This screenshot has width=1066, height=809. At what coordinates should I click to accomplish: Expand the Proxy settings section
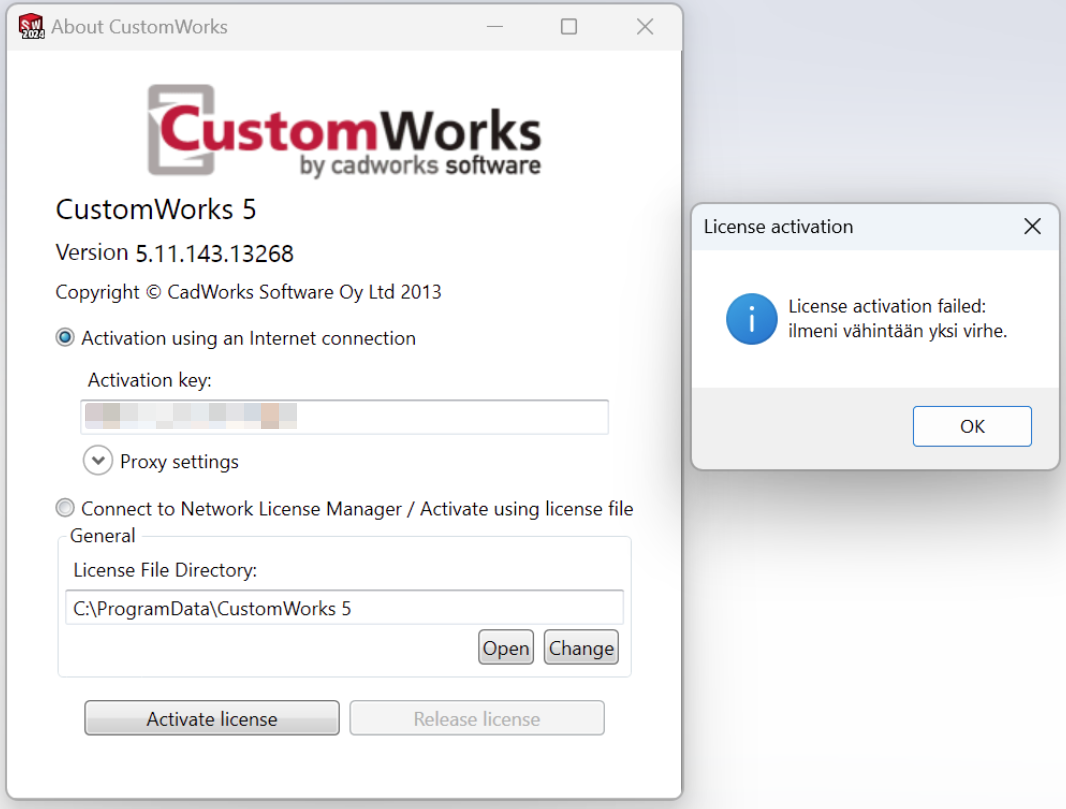click(x=98, y=461)
